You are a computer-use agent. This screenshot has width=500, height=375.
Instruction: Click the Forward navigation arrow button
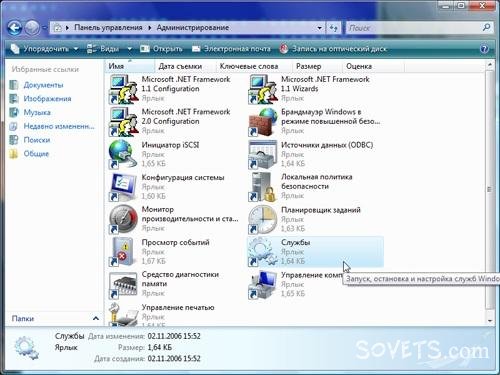(32, 28)
